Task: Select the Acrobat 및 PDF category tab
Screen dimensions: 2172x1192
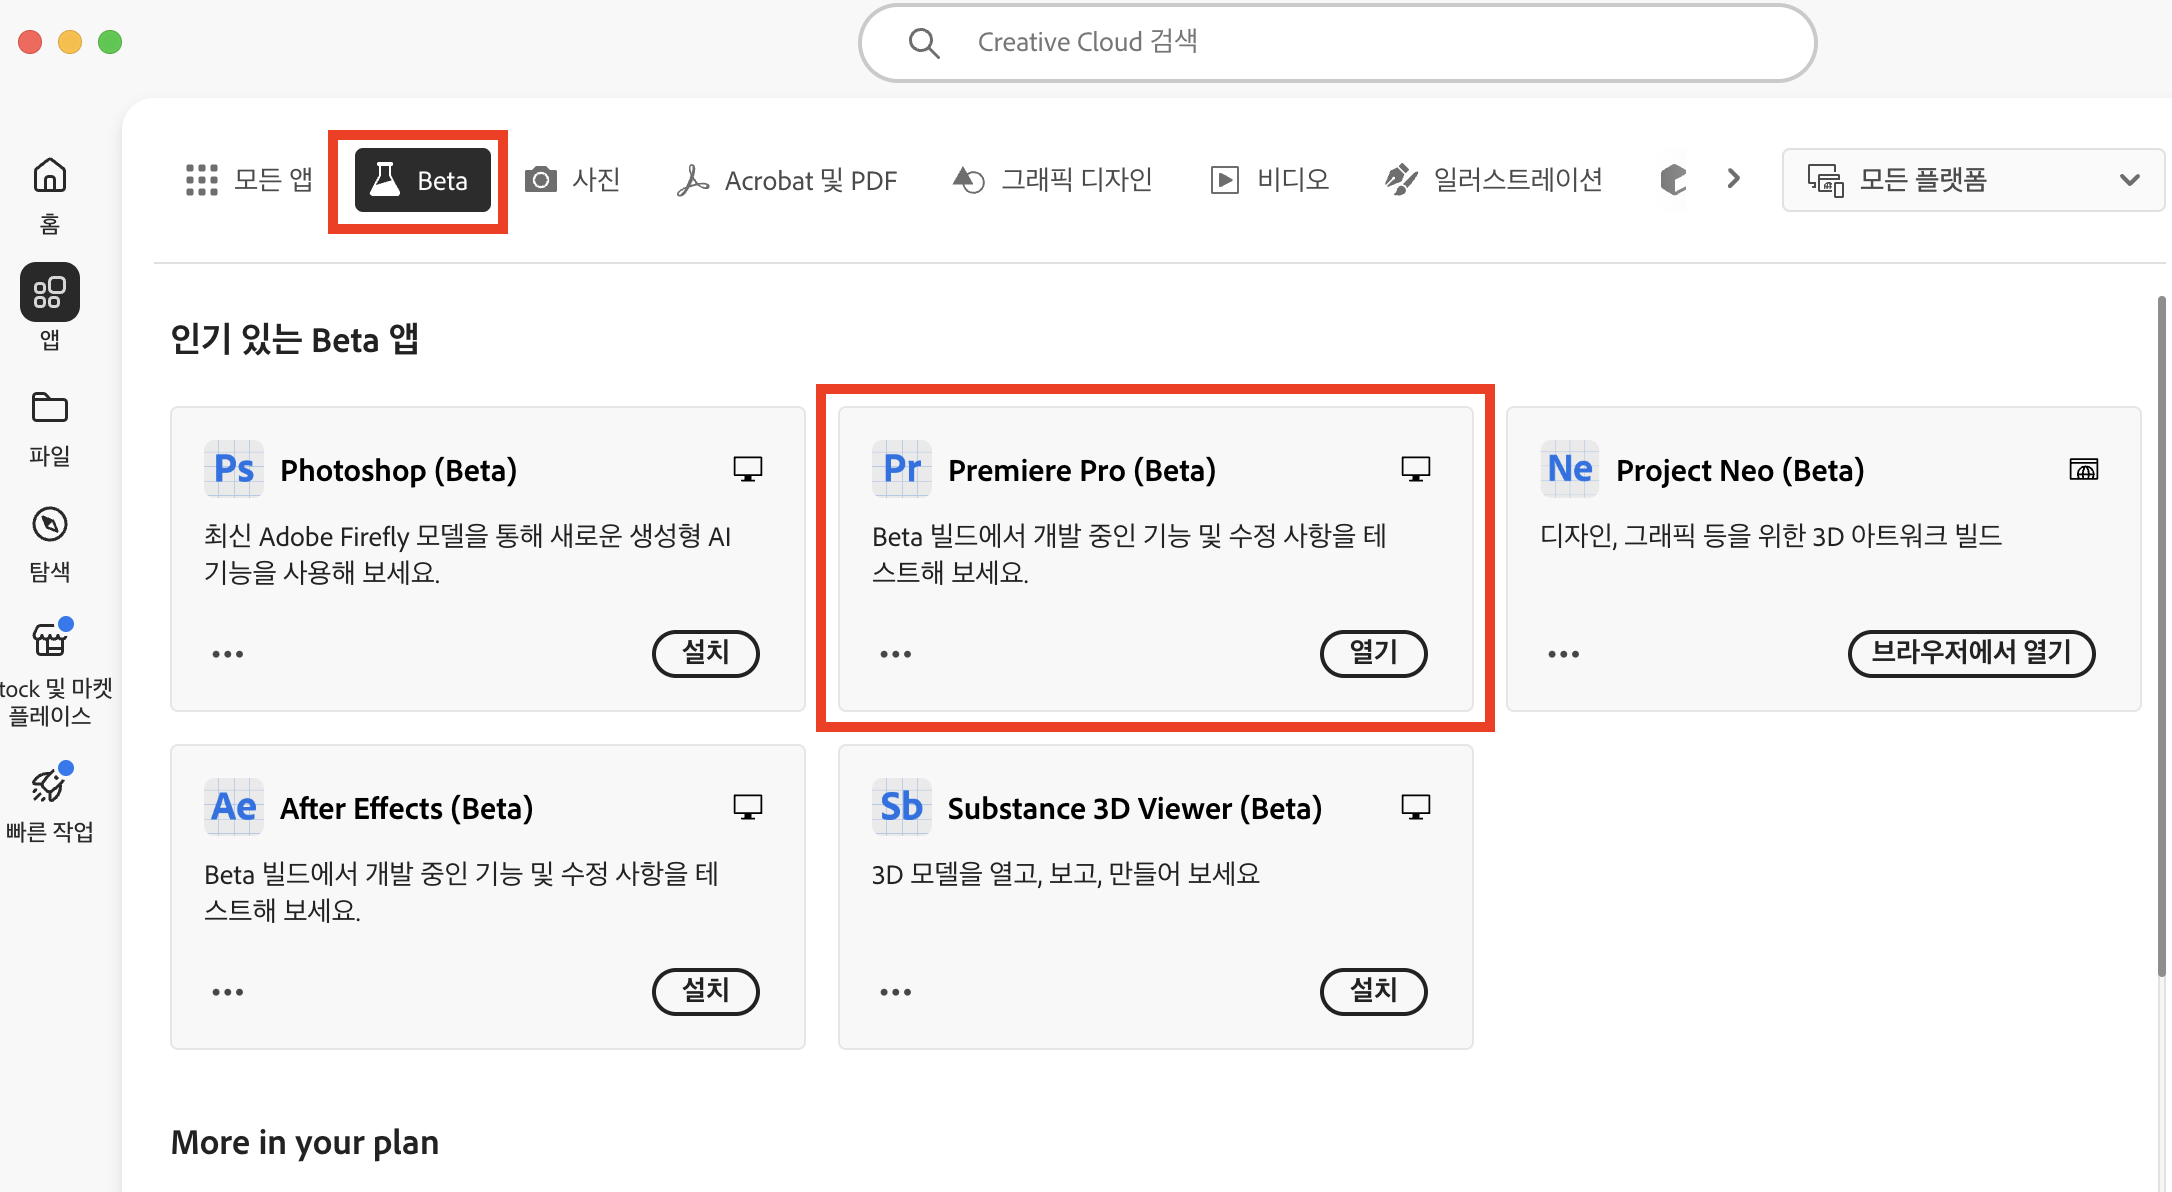Action: click(787, 180)
